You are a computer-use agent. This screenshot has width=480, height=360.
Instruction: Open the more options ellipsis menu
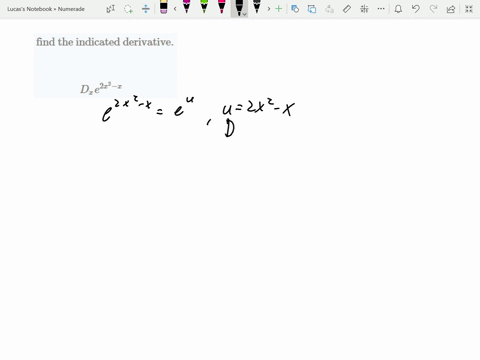[x=381, y=9]
